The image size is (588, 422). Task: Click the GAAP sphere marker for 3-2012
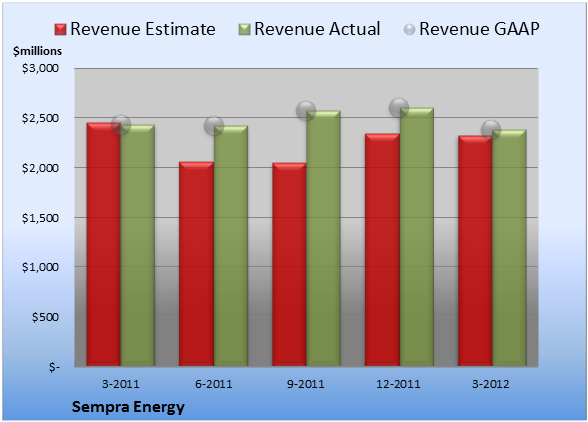491,130
